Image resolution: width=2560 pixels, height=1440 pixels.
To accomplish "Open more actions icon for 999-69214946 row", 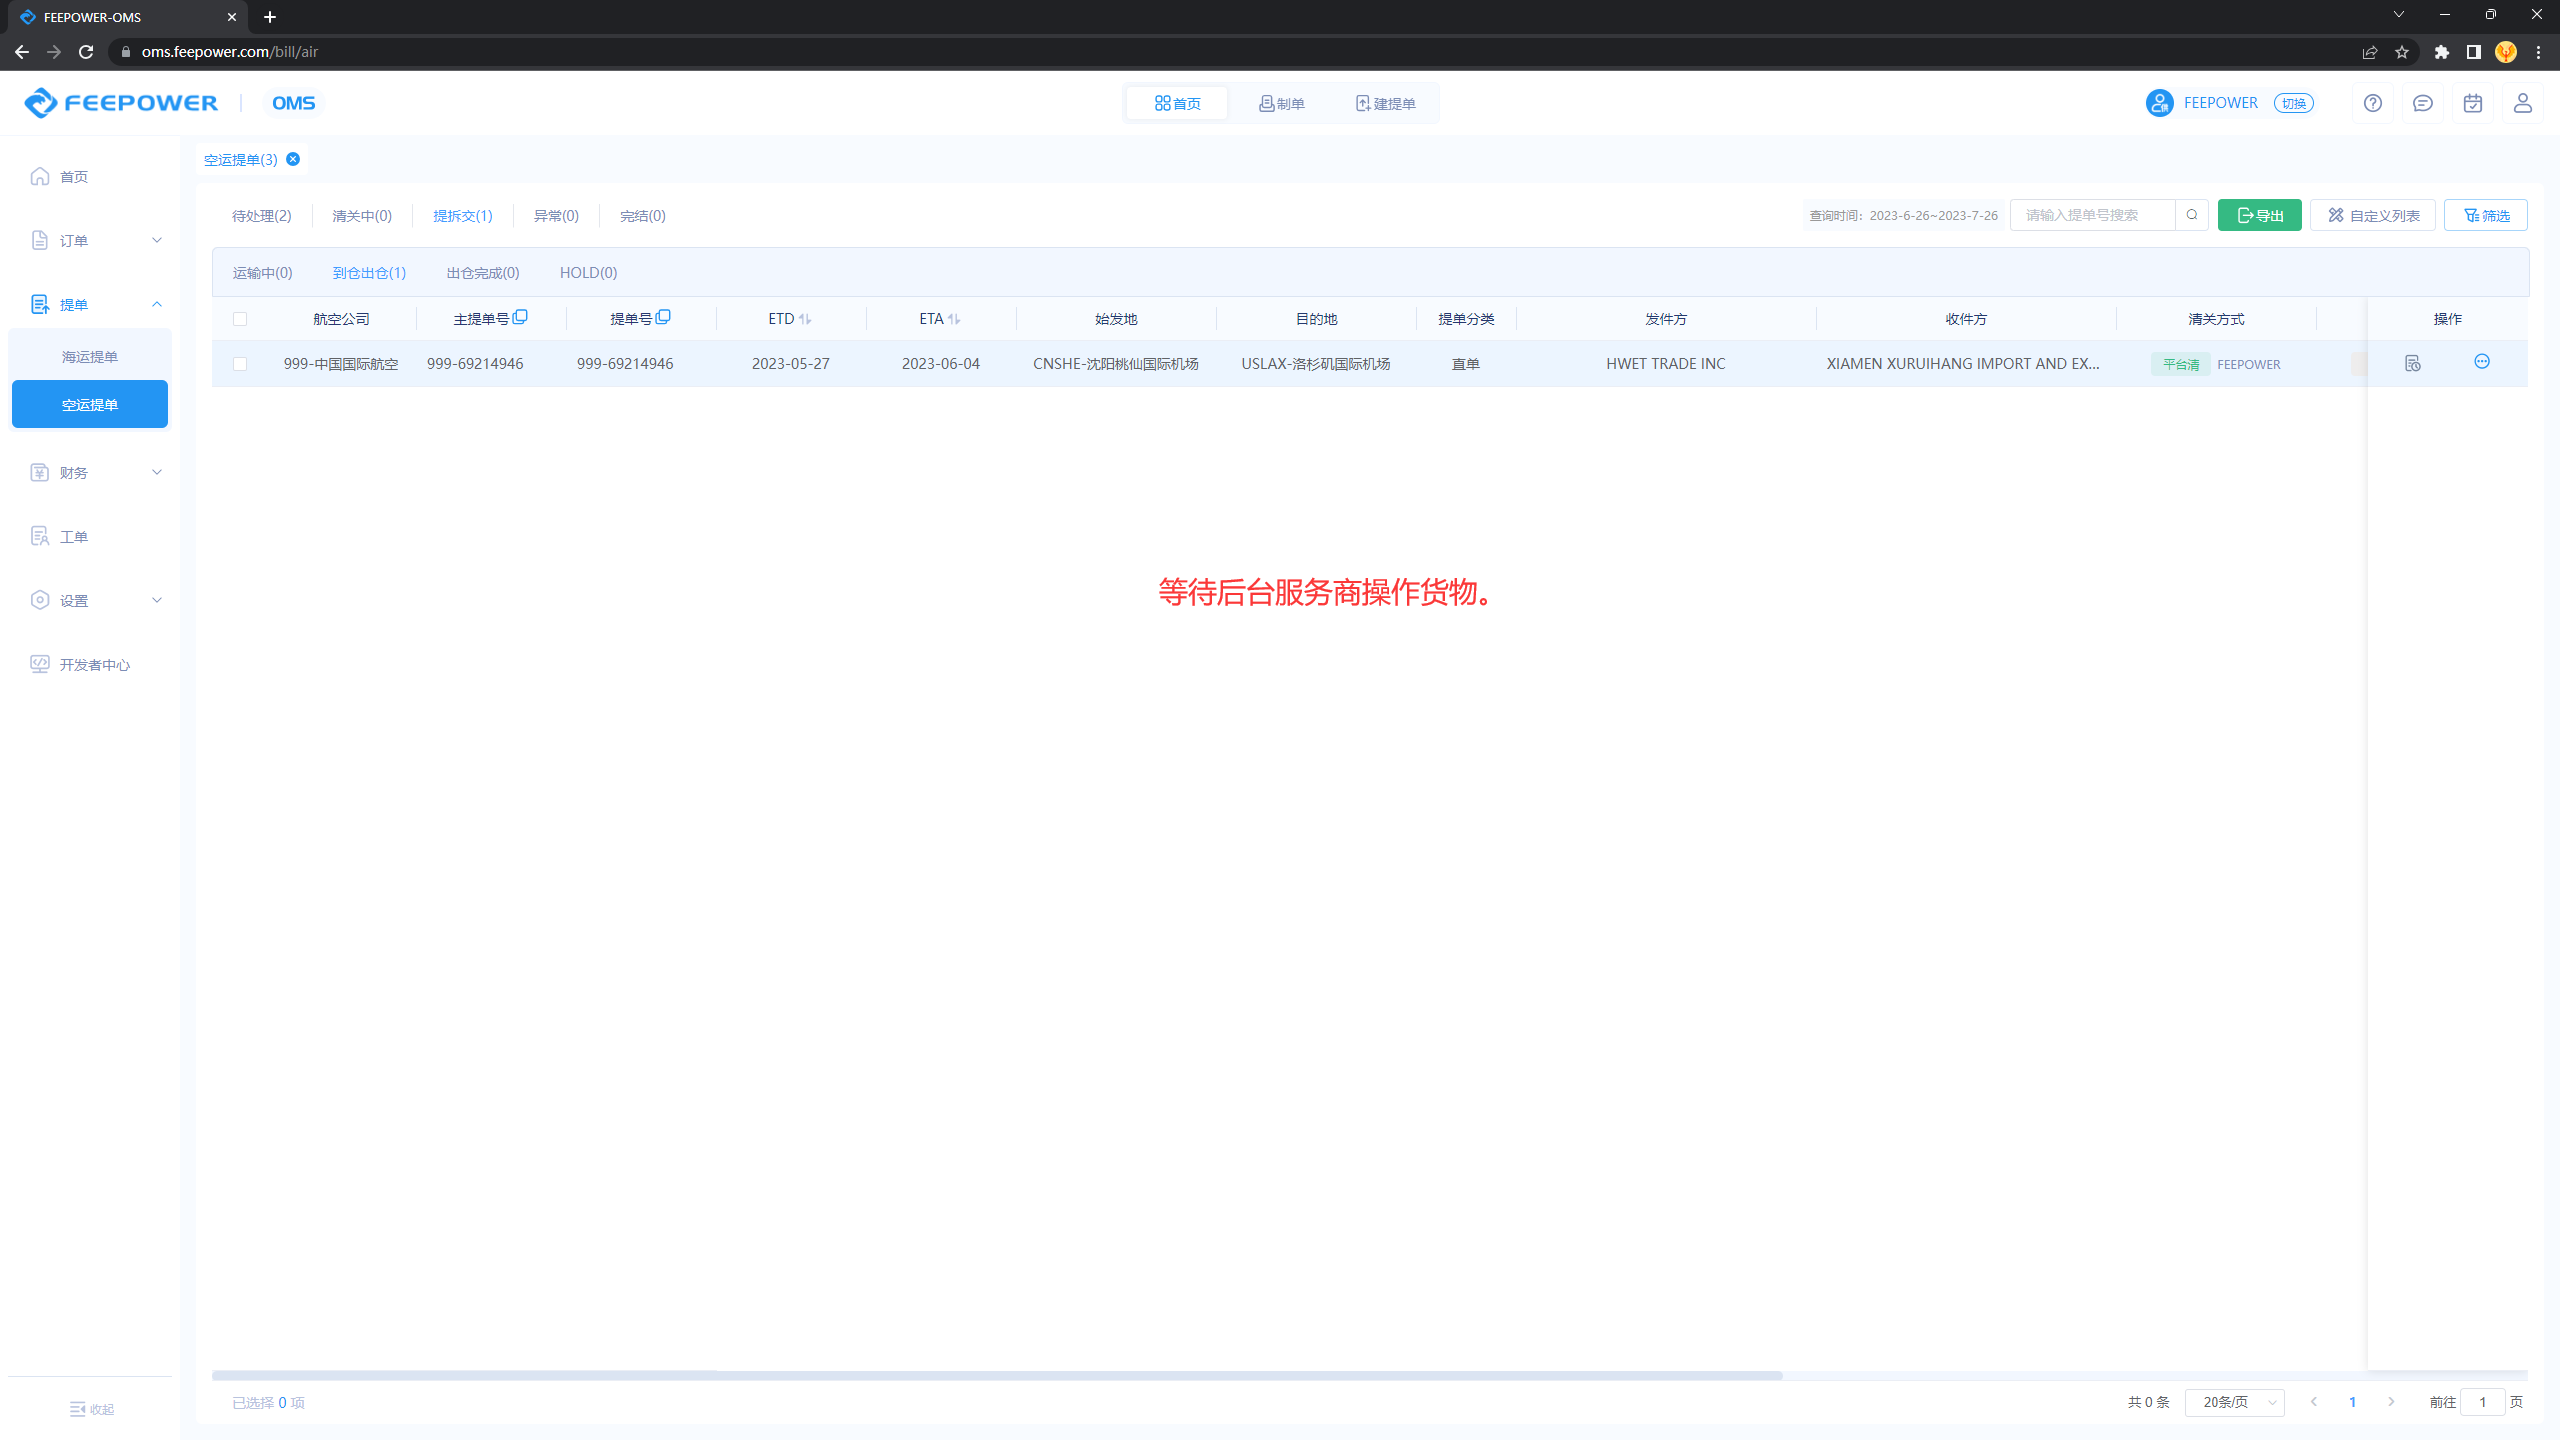I will tap(2482, 362).
